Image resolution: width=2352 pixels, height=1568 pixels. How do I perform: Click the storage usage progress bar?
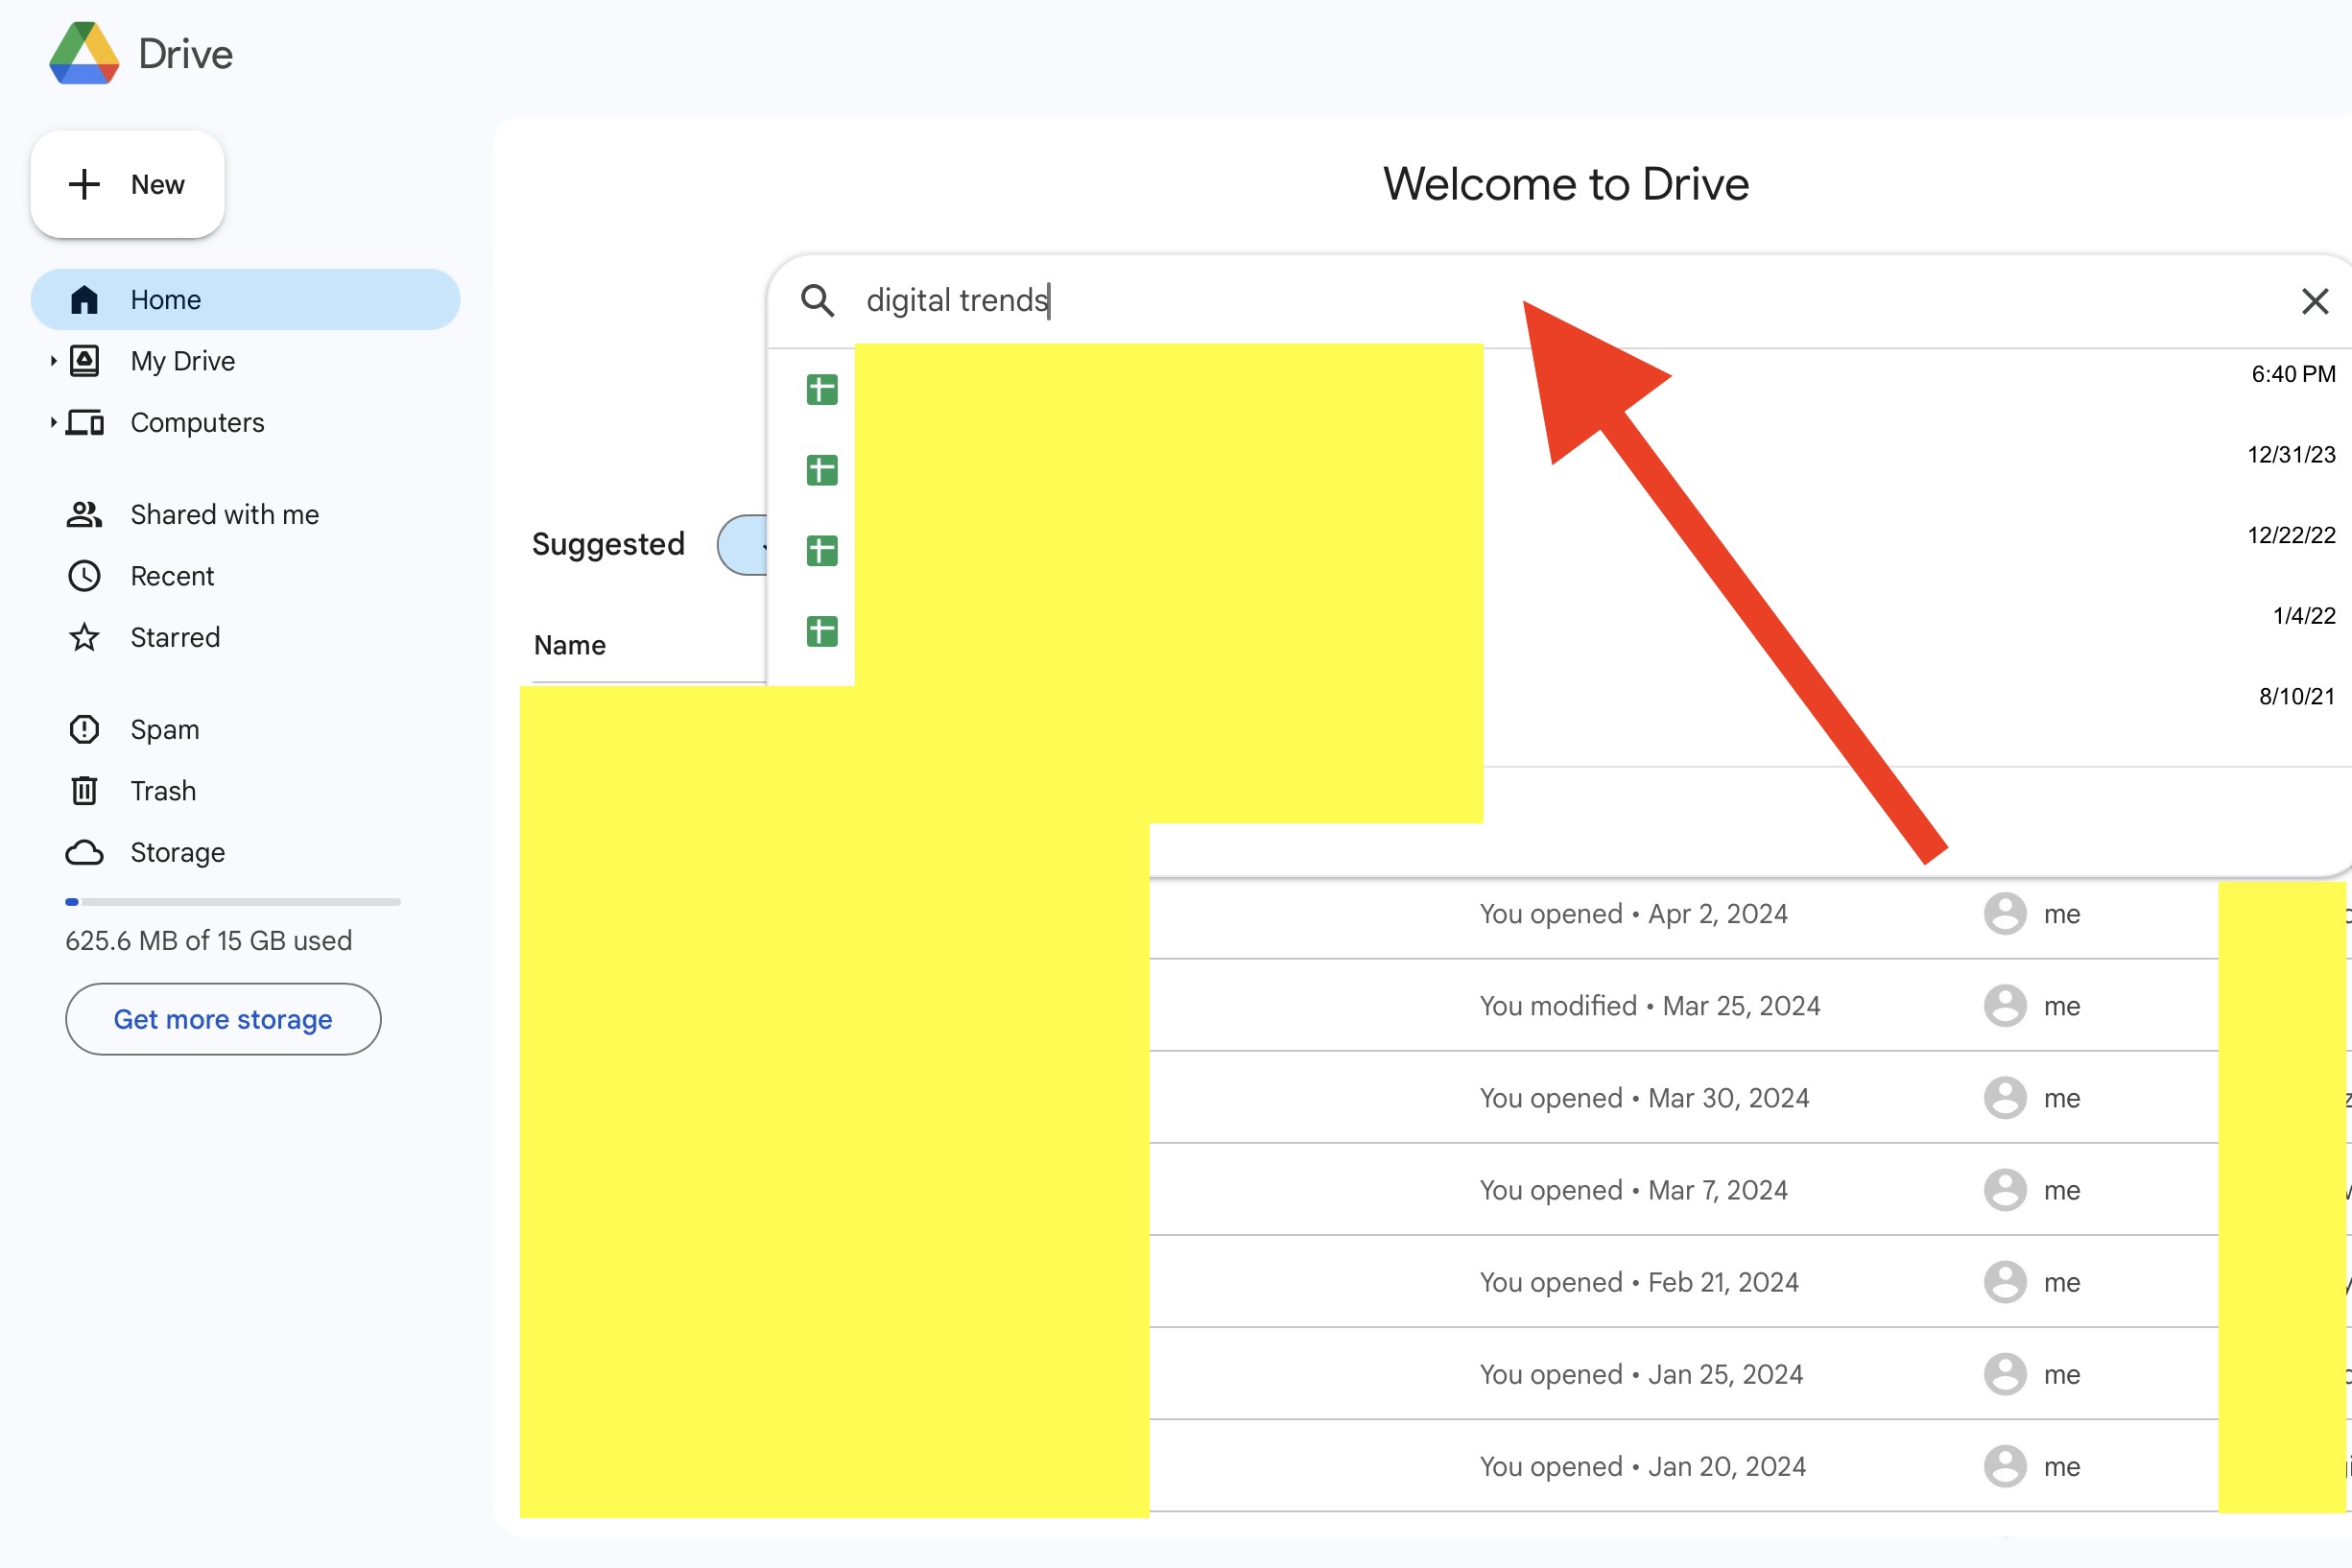233,902
